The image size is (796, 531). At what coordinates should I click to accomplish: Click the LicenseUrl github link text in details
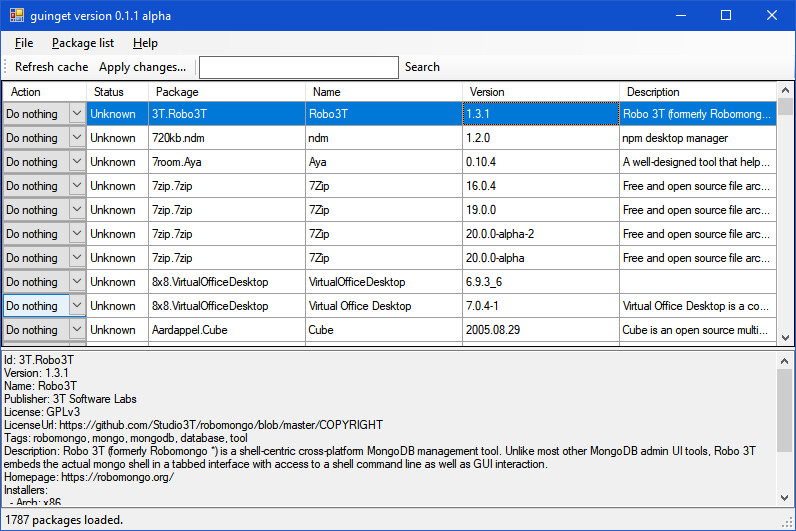tap(221, 424)
